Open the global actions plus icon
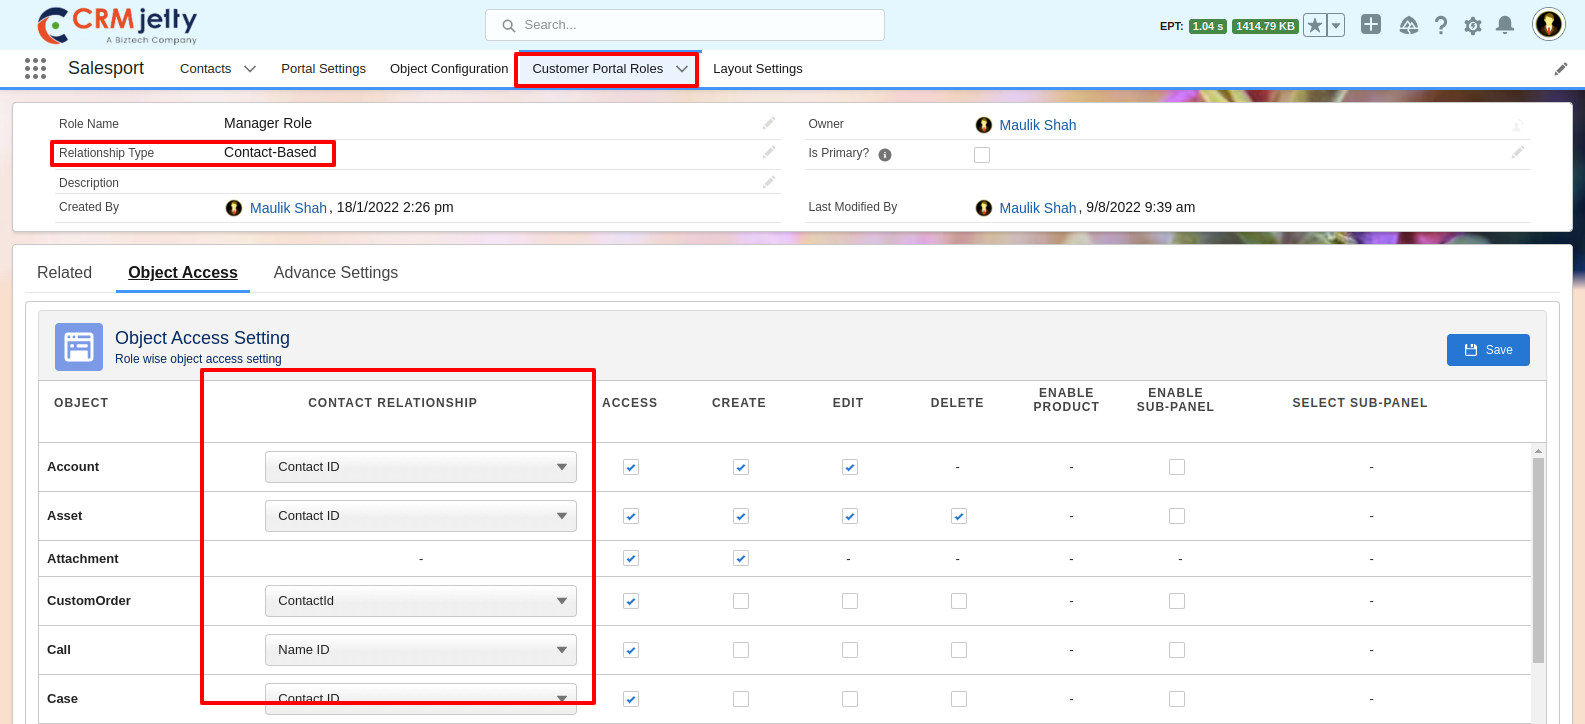This screenshot has height=724, width=1585. click(x=1371, y=25)
